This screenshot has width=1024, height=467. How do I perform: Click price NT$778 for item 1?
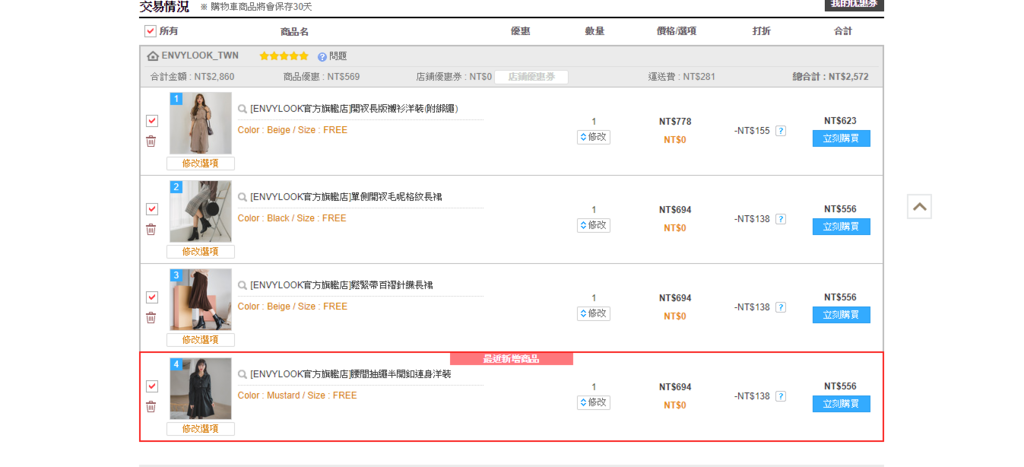(x=675, y=121)
